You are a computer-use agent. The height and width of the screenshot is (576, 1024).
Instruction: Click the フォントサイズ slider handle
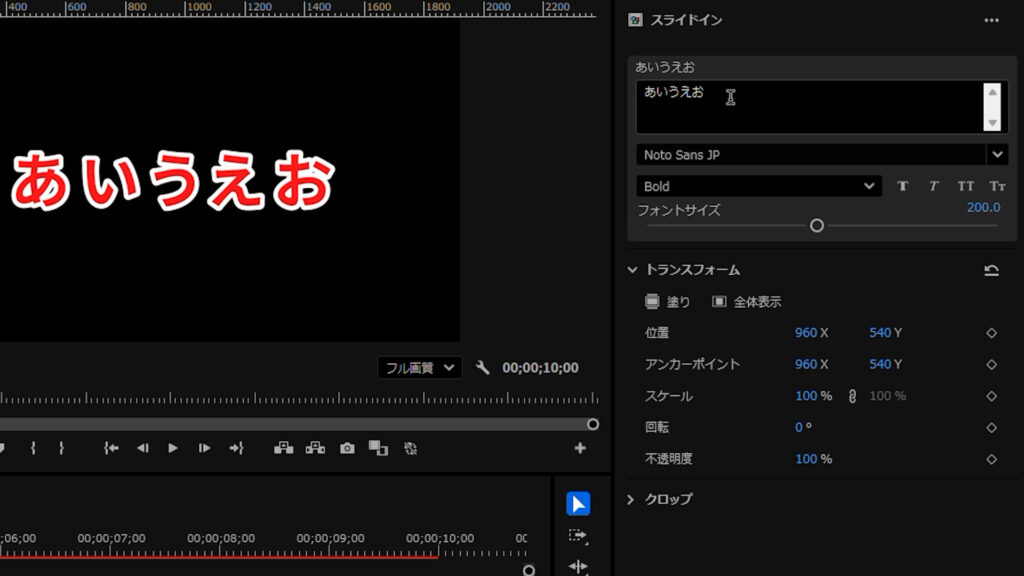817,226
